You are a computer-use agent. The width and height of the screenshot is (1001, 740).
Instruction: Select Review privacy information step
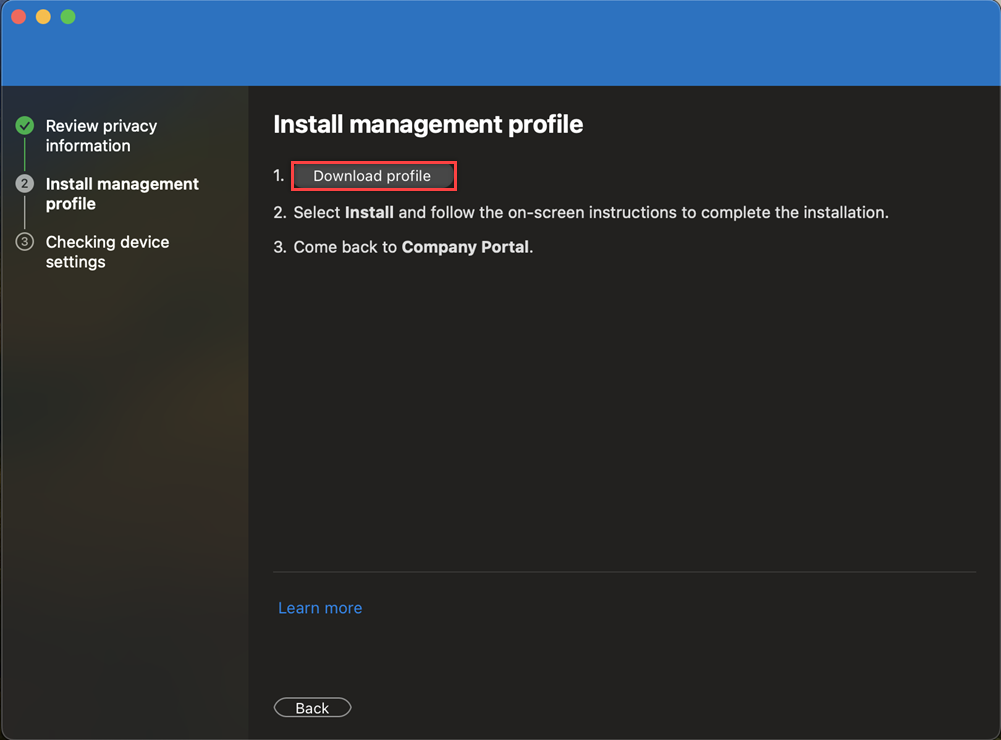pos(101,136)
